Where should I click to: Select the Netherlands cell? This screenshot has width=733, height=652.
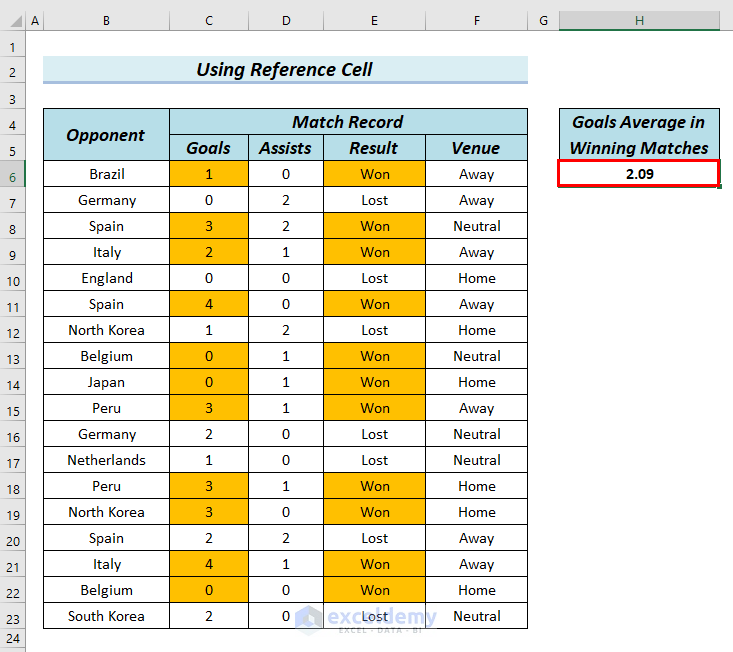coord(106,460)
